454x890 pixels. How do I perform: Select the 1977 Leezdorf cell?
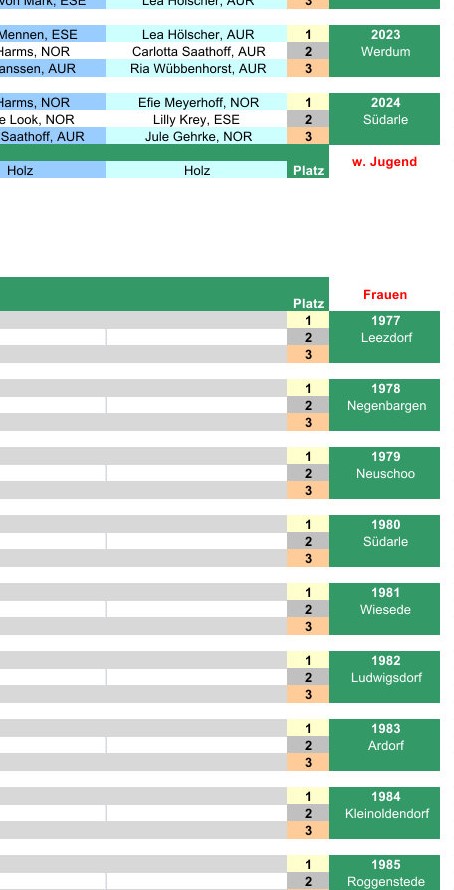pyautogui.click(x=385, y=337)
